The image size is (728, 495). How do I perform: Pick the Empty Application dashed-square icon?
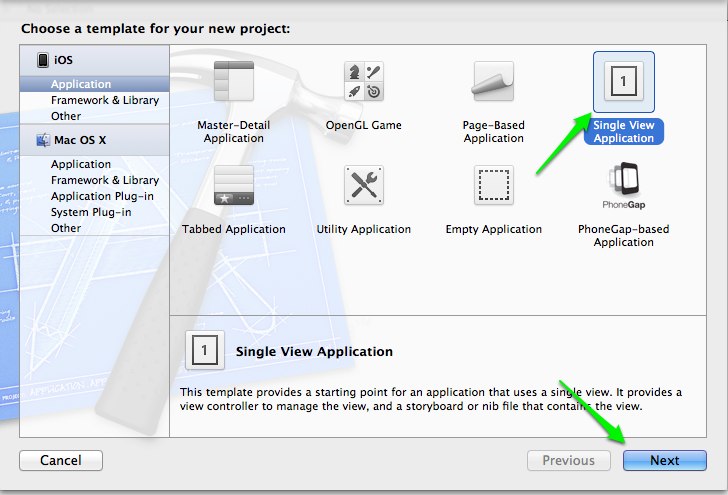pyautogui.click(x=494, y=185)
